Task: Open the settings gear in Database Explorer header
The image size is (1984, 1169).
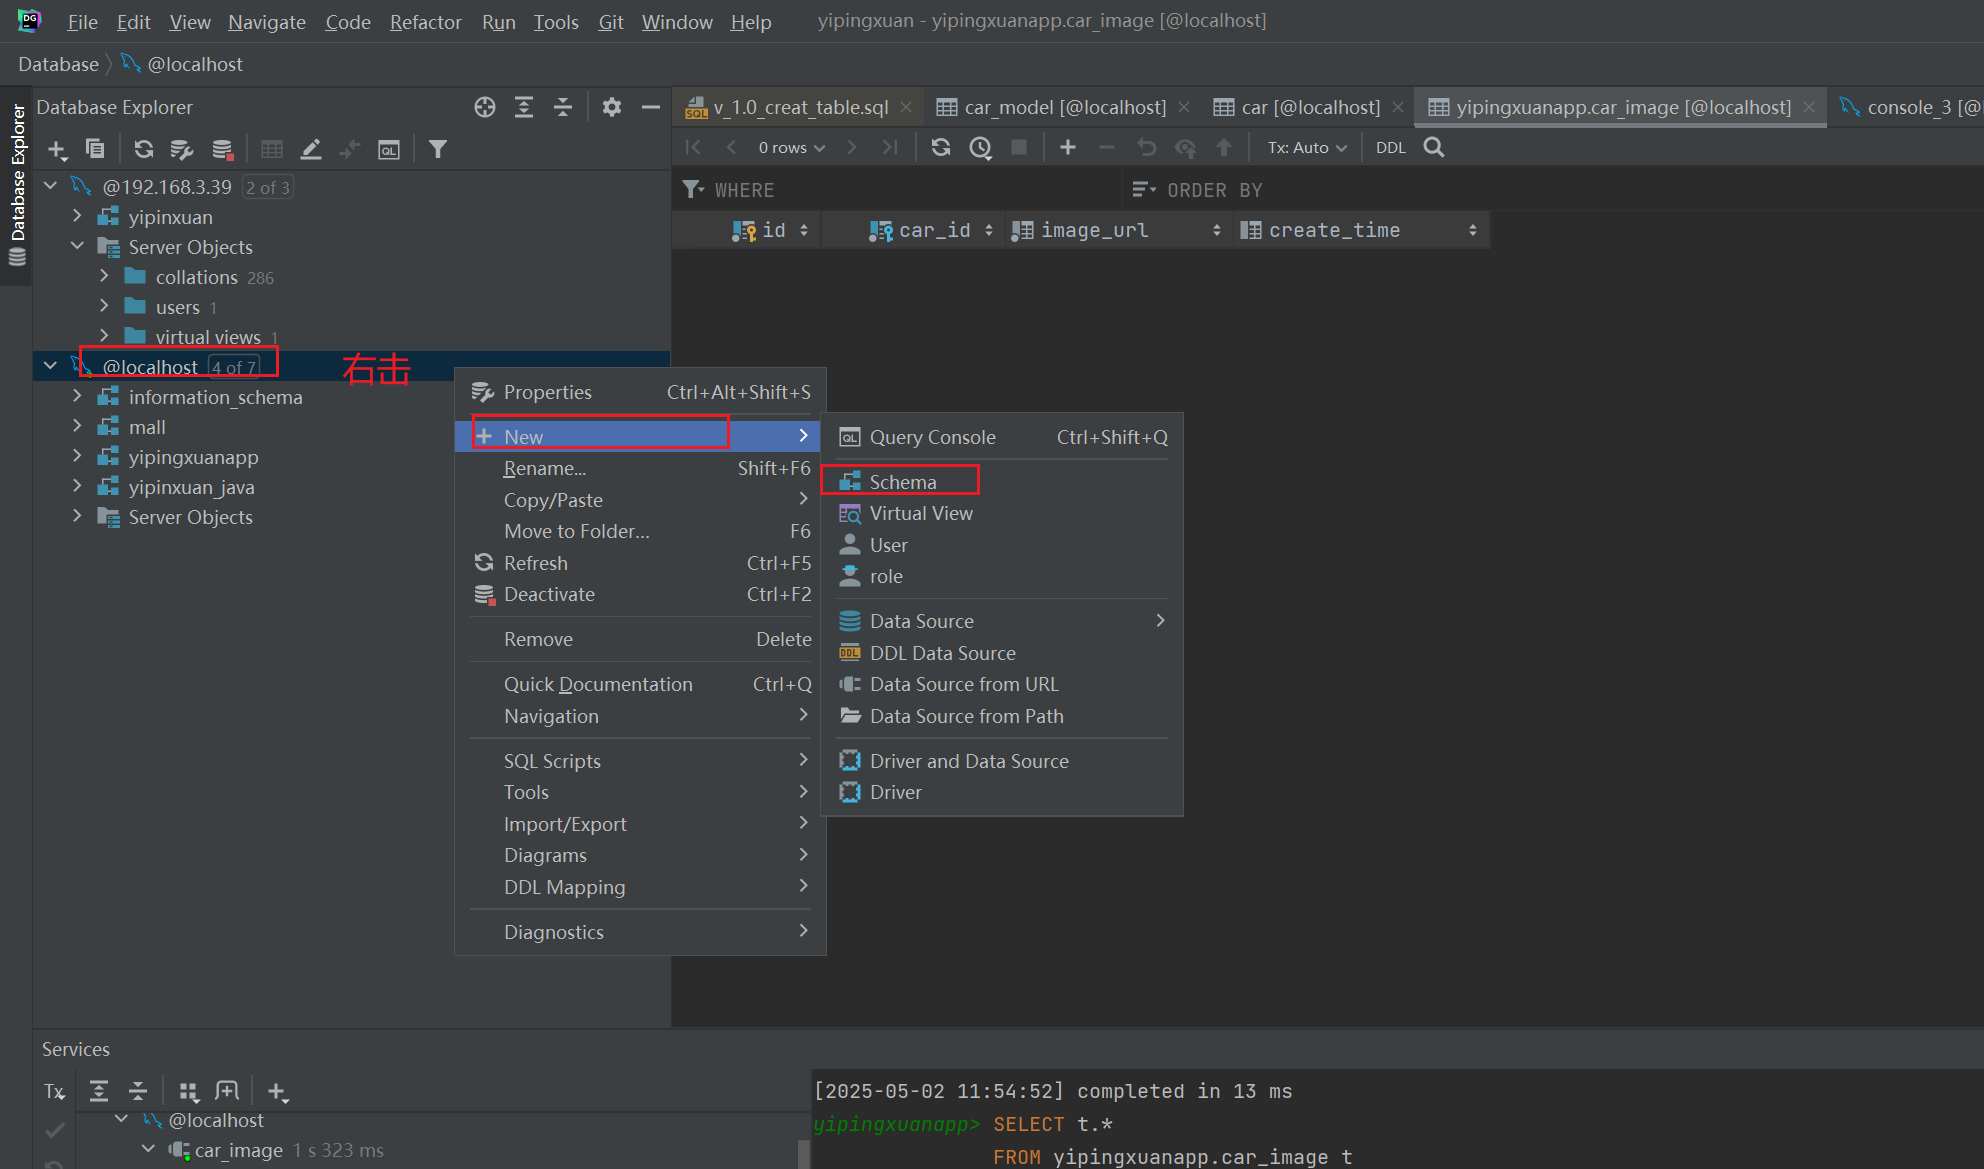Action: tap(611, 107)
